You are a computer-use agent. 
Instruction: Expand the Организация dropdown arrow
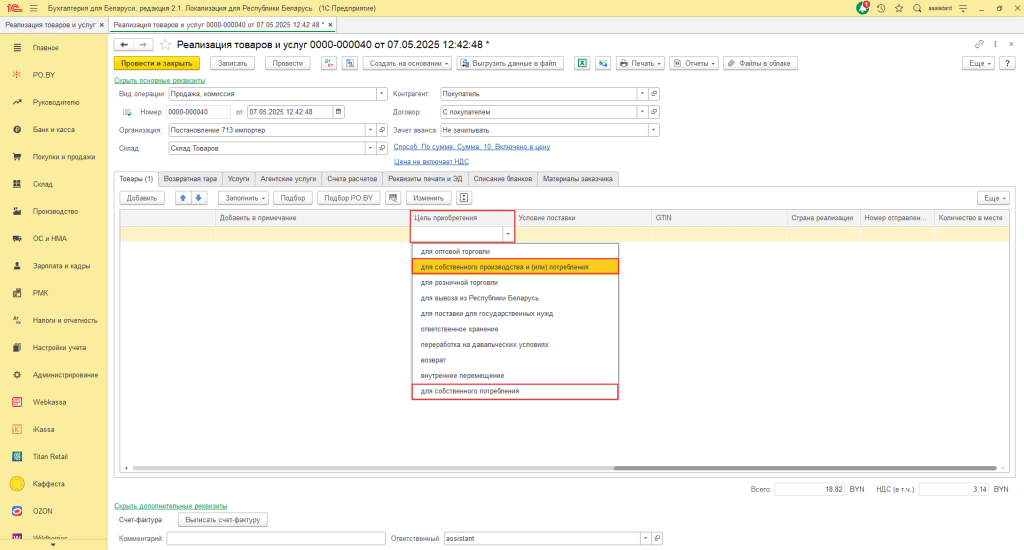370,130
